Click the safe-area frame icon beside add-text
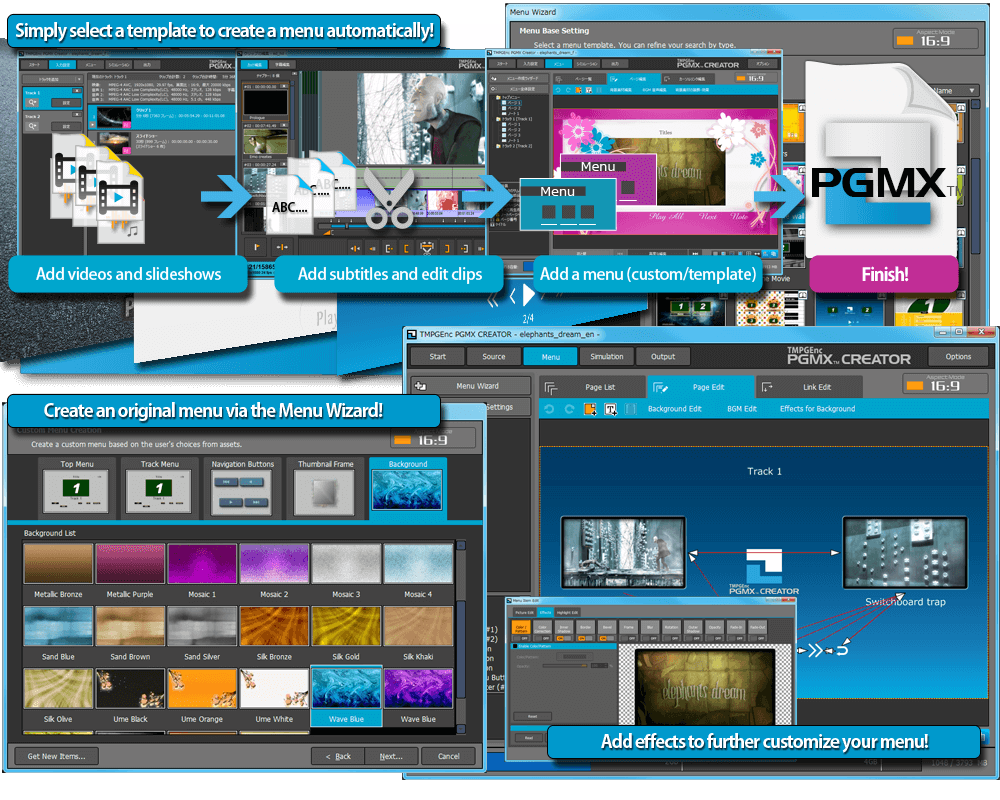This screenshot has width=1000, height=800. (631, 409)
